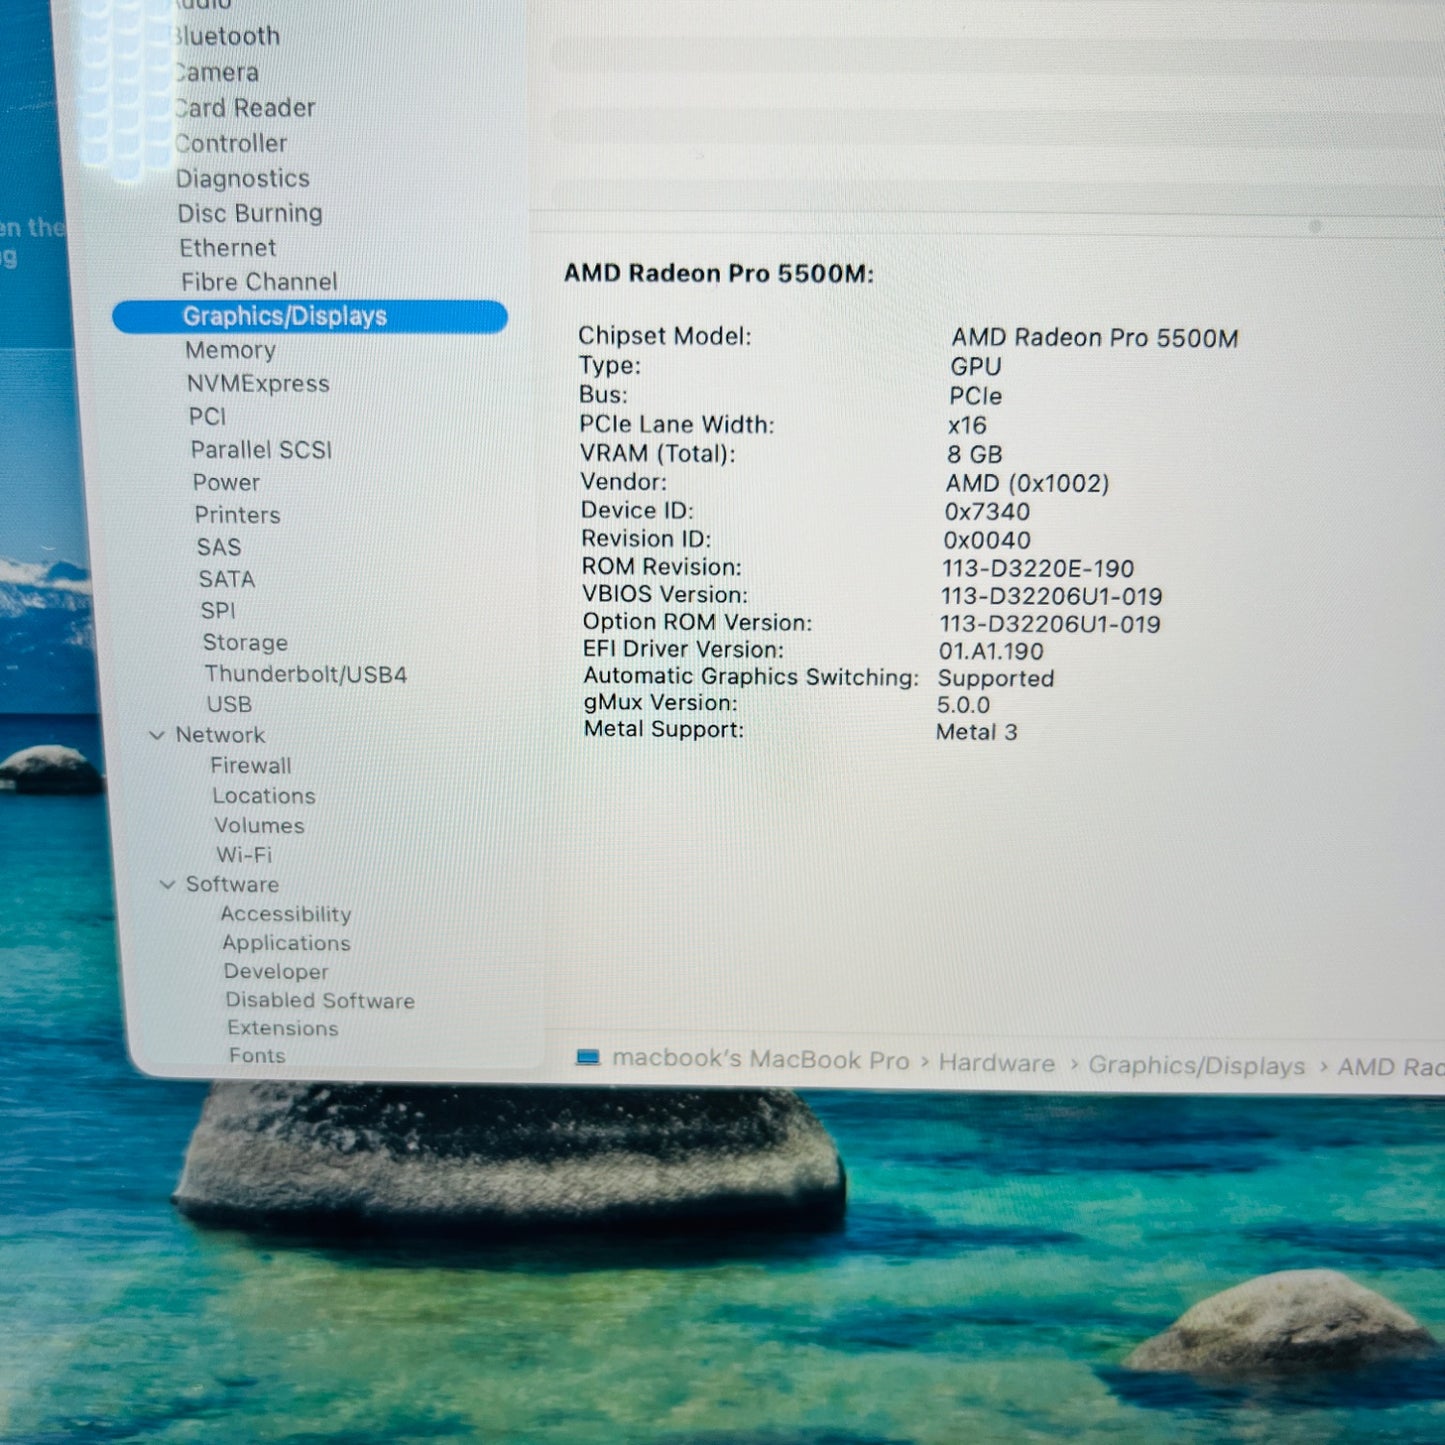Select Accessibility under Software
This screenshot has height=1445, width=1445.
click(x=286, y=914)
